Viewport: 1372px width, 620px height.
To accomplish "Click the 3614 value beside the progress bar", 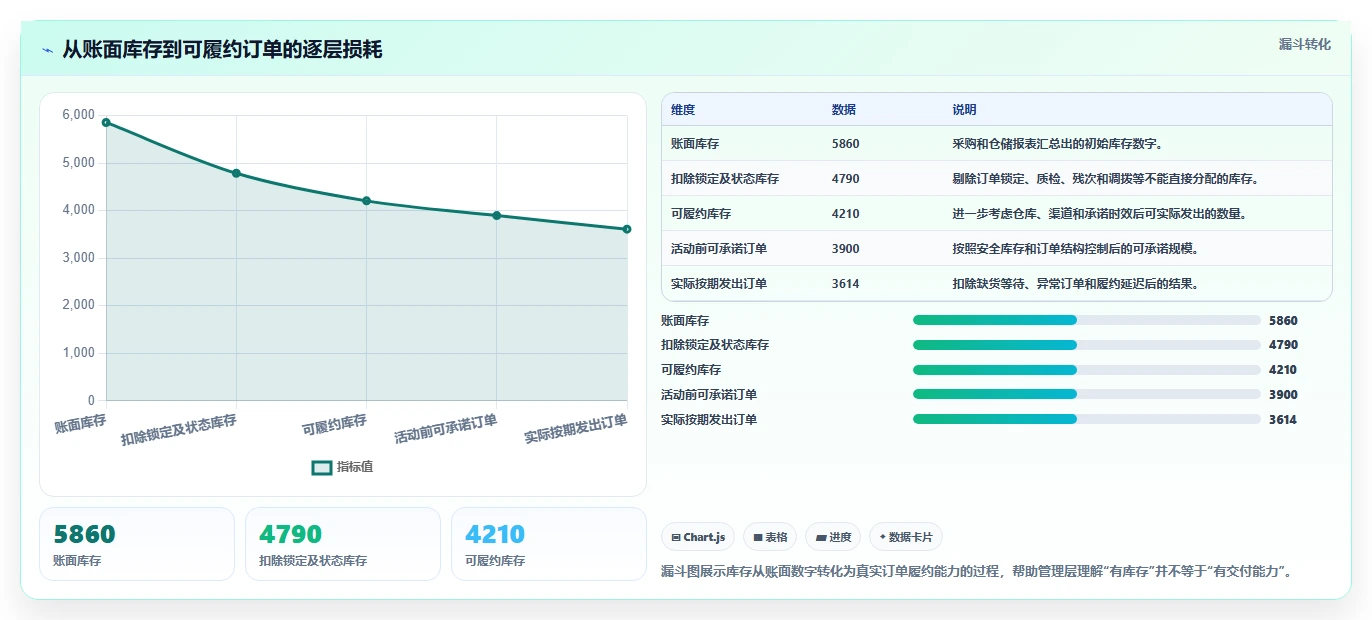I will point(1283,420).
